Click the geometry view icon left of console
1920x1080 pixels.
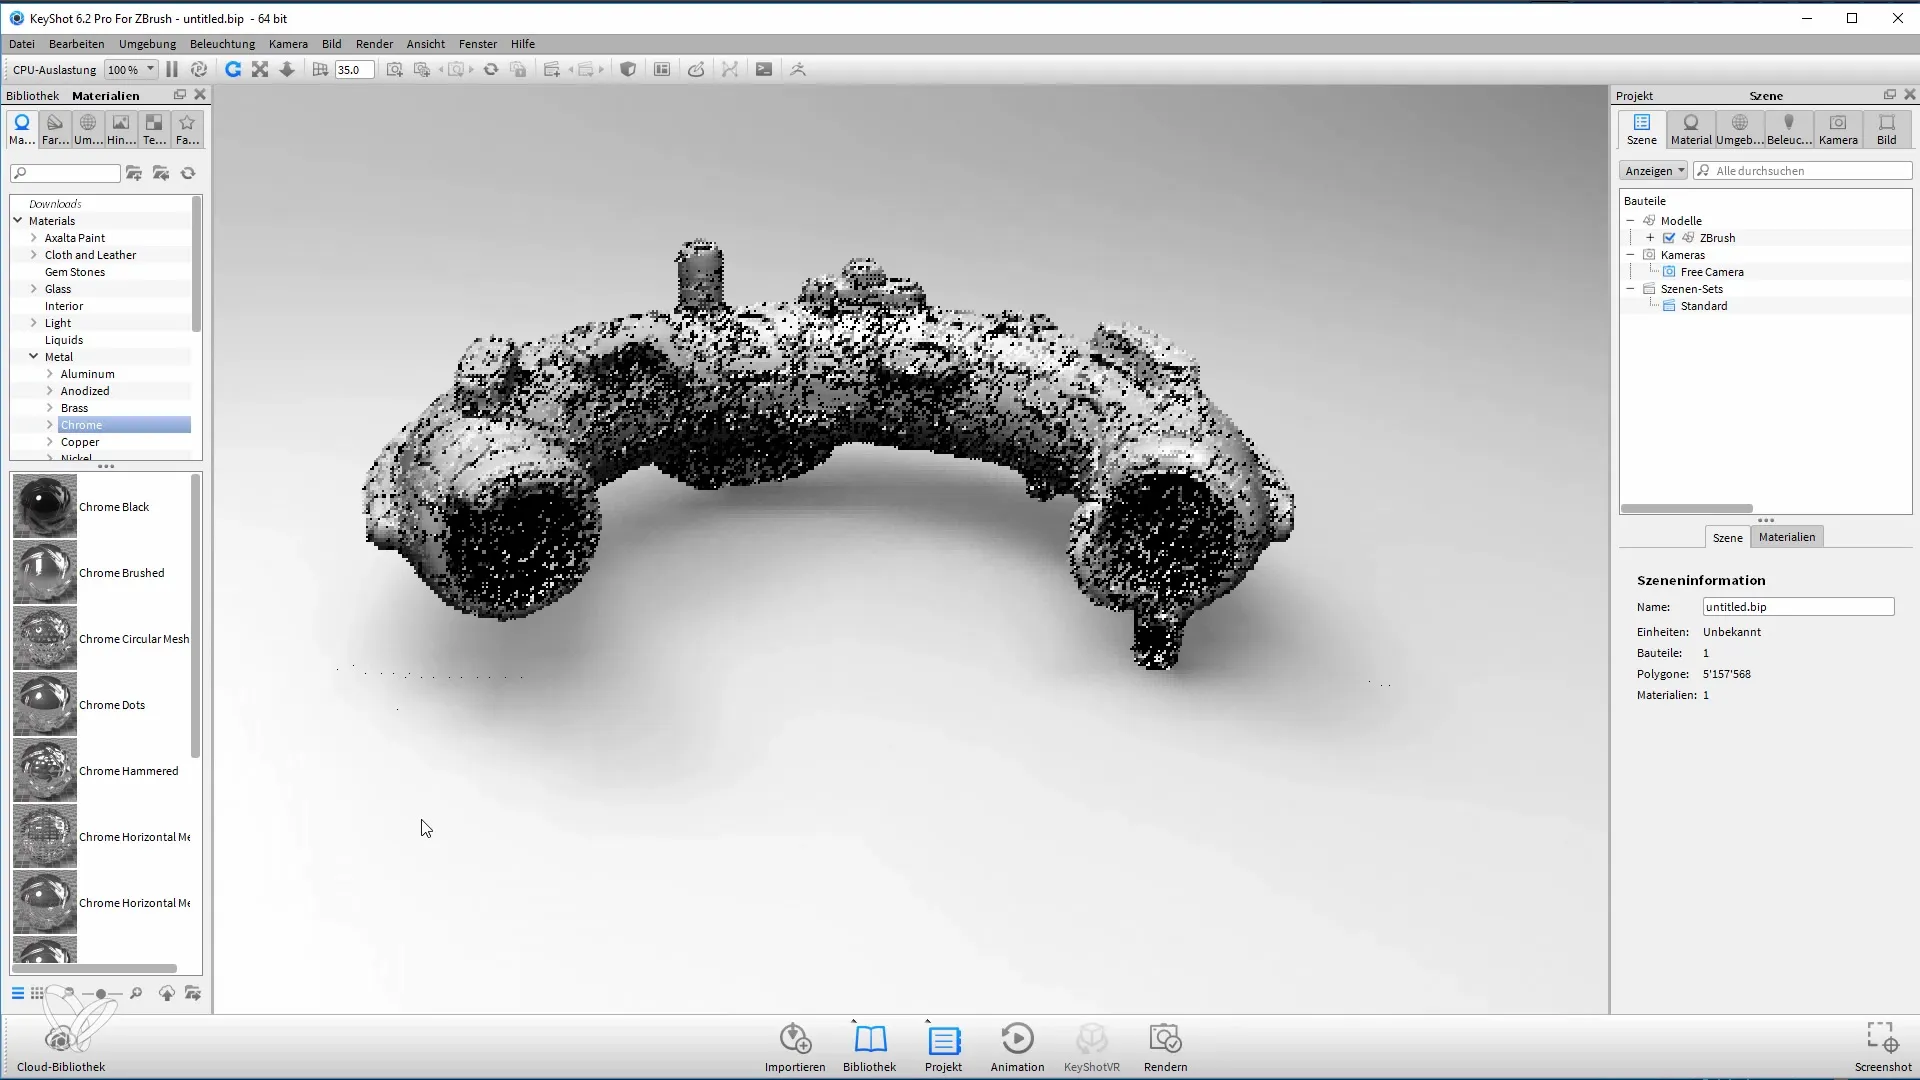pos(730,69)
